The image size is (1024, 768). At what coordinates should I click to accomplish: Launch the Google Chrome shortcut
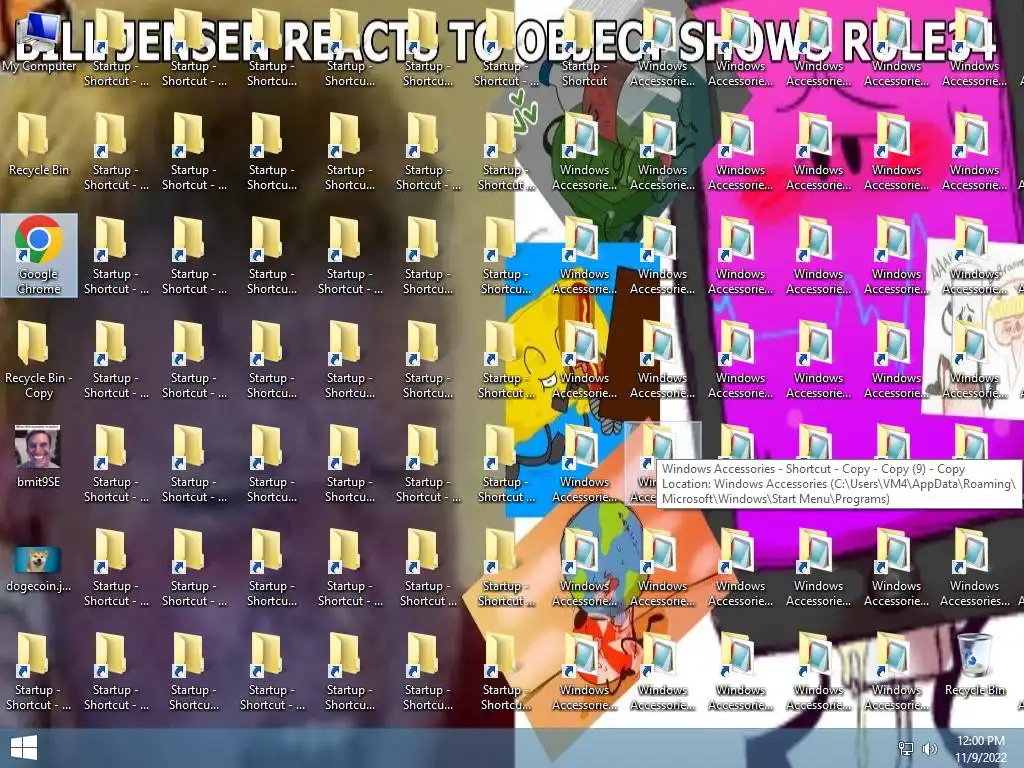(x=39, y=255)
